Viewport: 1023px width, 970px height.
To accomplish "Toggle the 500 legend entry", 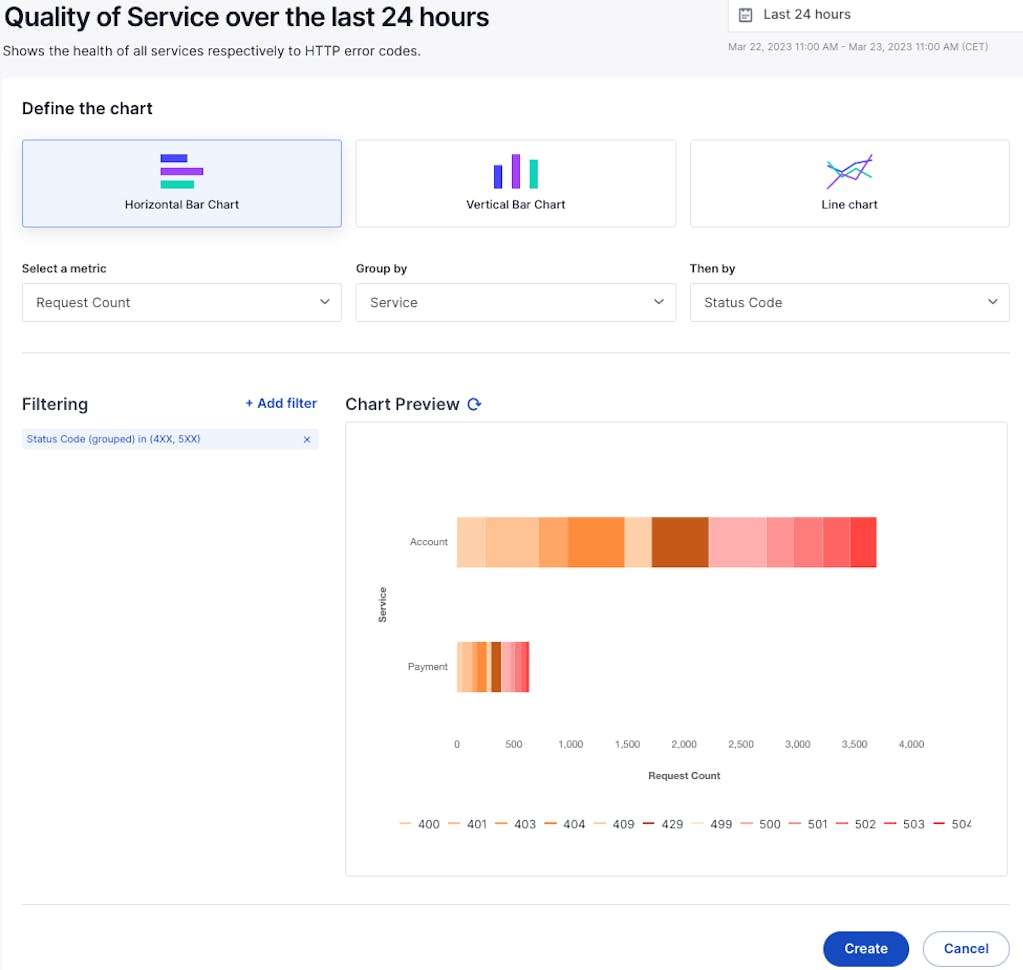I will [x=760, y=824].
